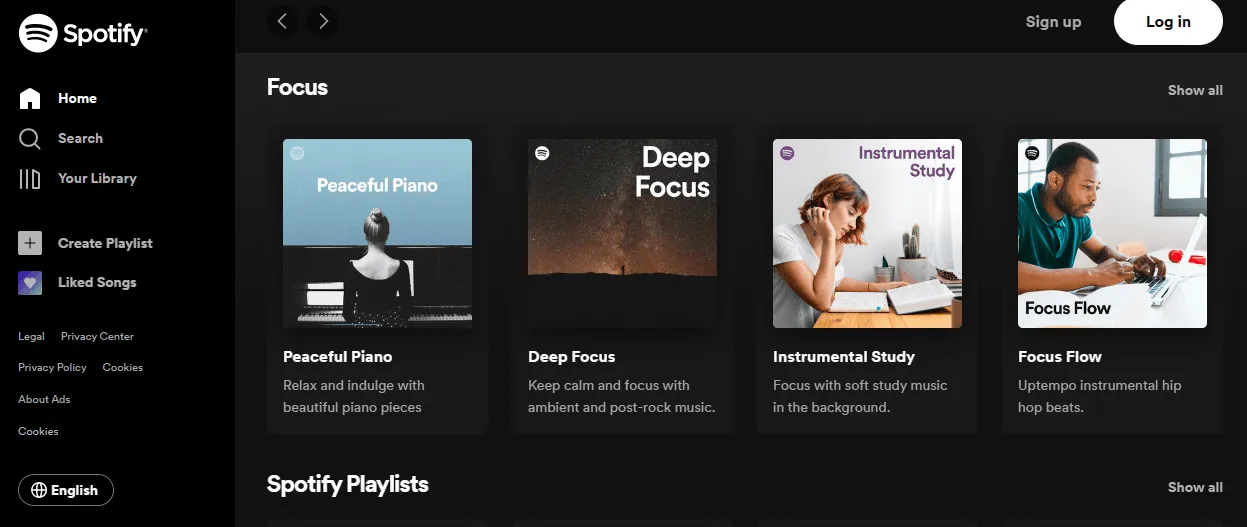Click the Peaceful Piano card title
This screenshot has width=1247, height=527.
click(338, 356)
